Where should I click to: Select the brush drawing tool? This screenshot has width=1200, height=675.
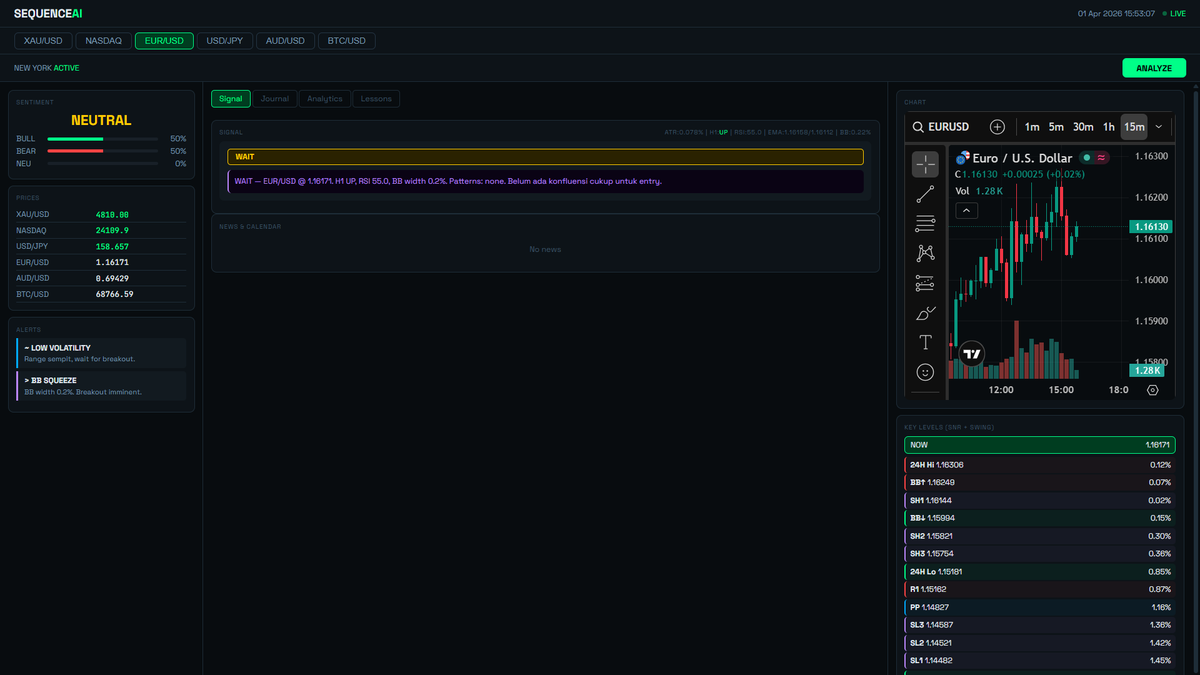[x=925, y=313]
